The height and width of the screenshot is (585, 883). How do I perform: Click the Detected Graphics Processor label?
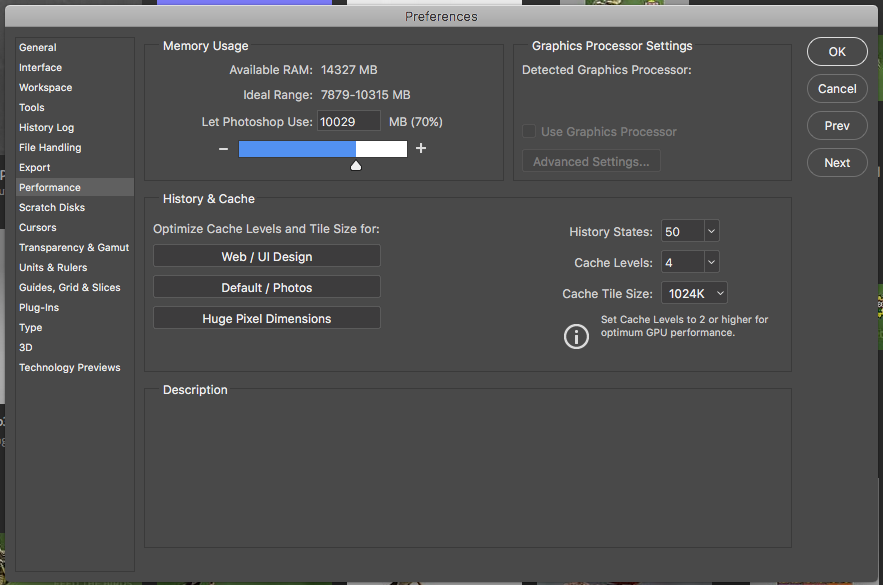click(x=606, y=70)
